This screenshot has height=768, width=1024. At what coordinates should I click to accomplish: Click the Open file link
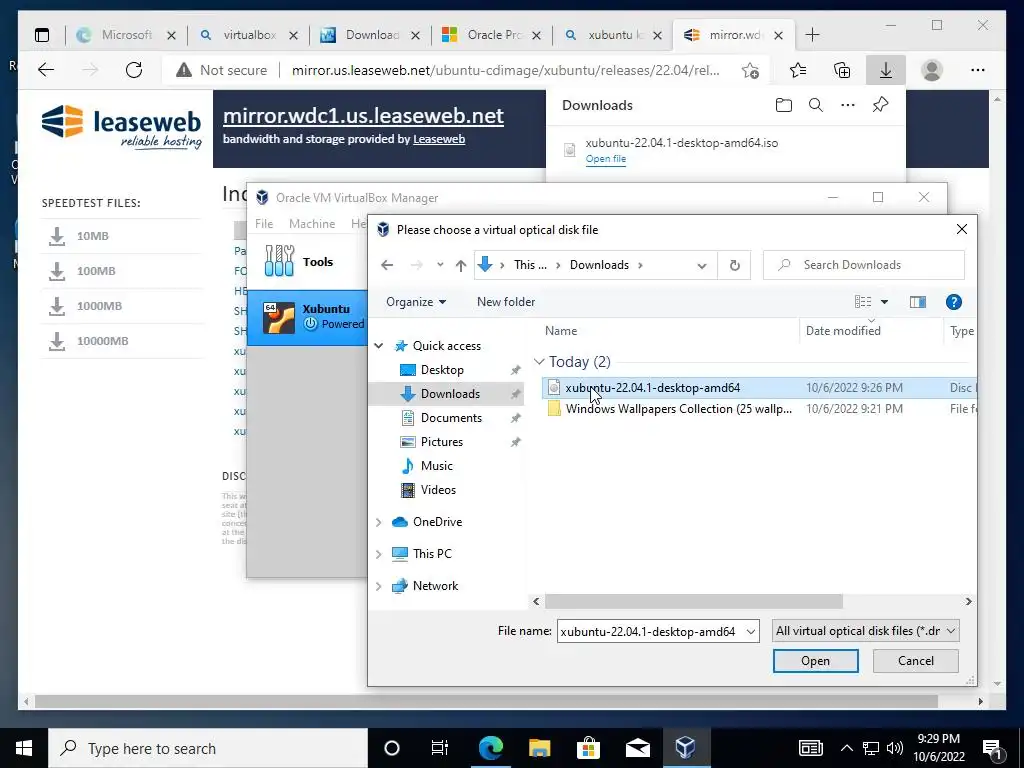[x=606, y=159]
